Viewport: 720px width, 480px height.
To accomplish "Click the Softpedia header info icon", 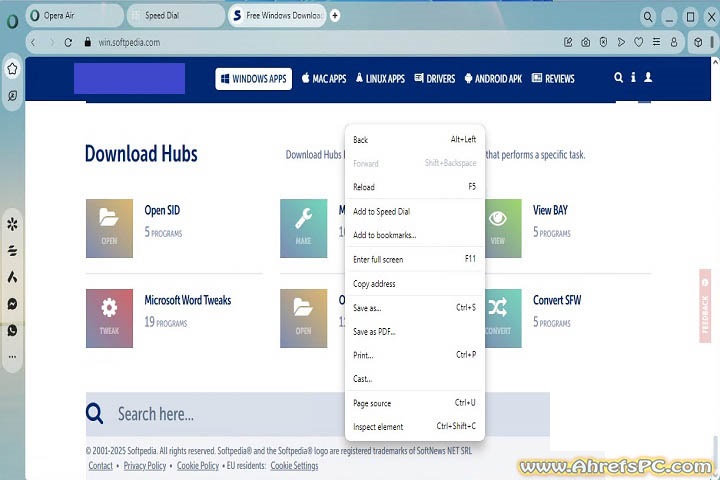I will (633, 77).
